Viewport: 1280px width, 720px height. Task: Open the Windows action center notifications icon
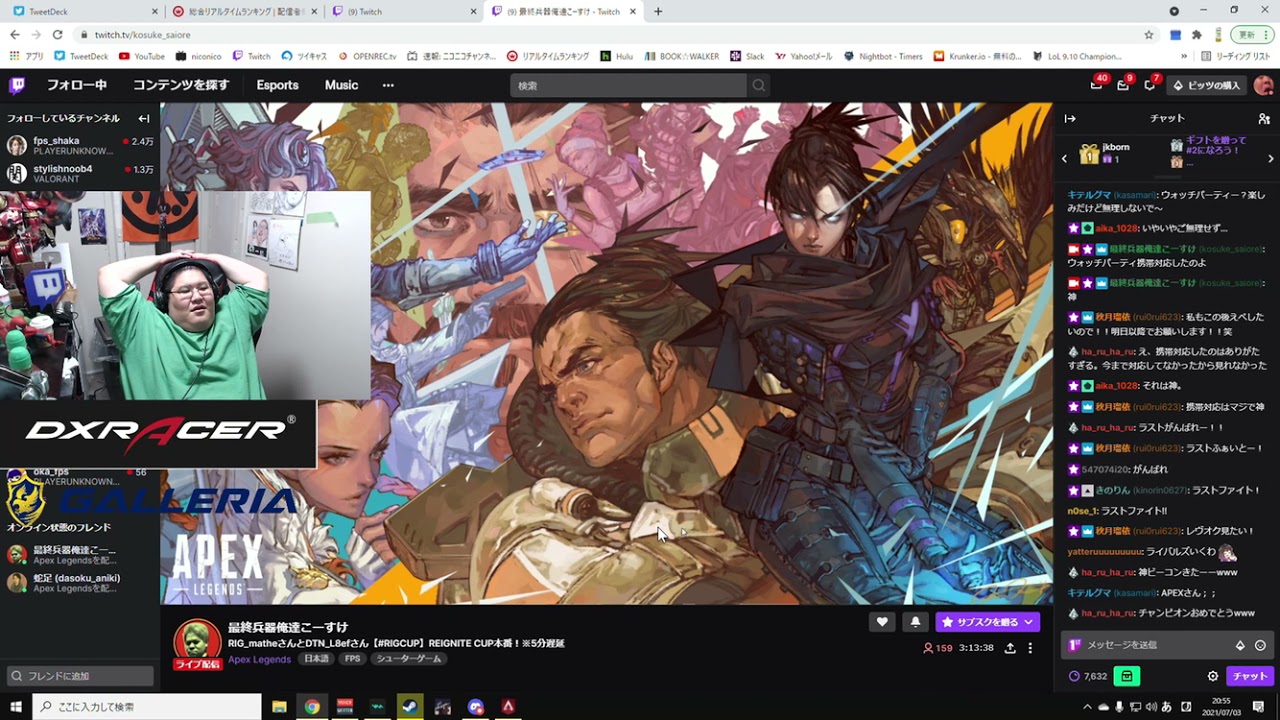(1258, 707)
